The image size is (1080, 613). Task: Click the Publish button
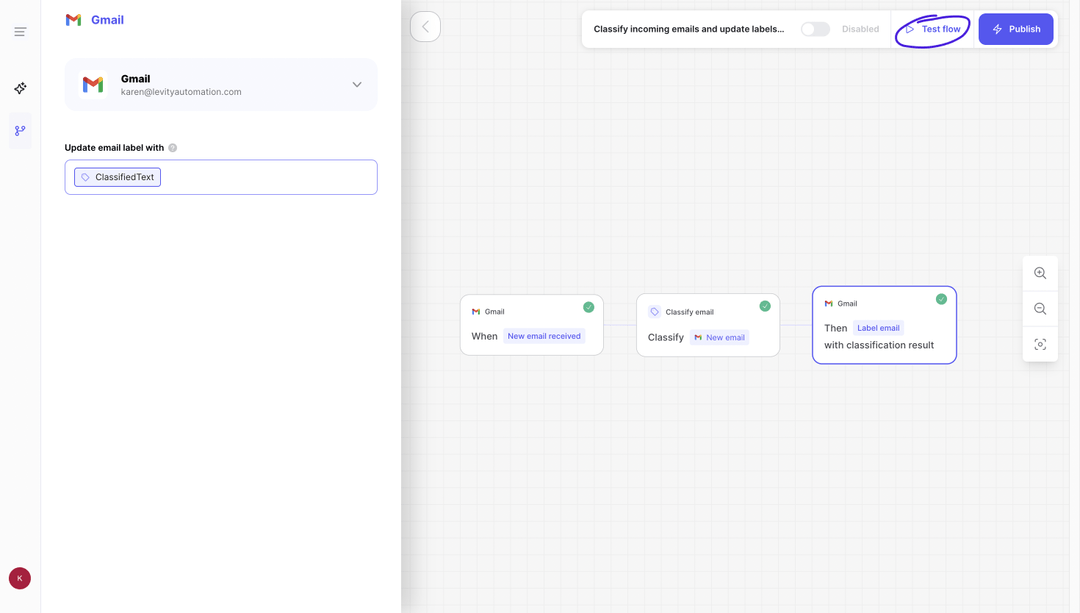1016,29
